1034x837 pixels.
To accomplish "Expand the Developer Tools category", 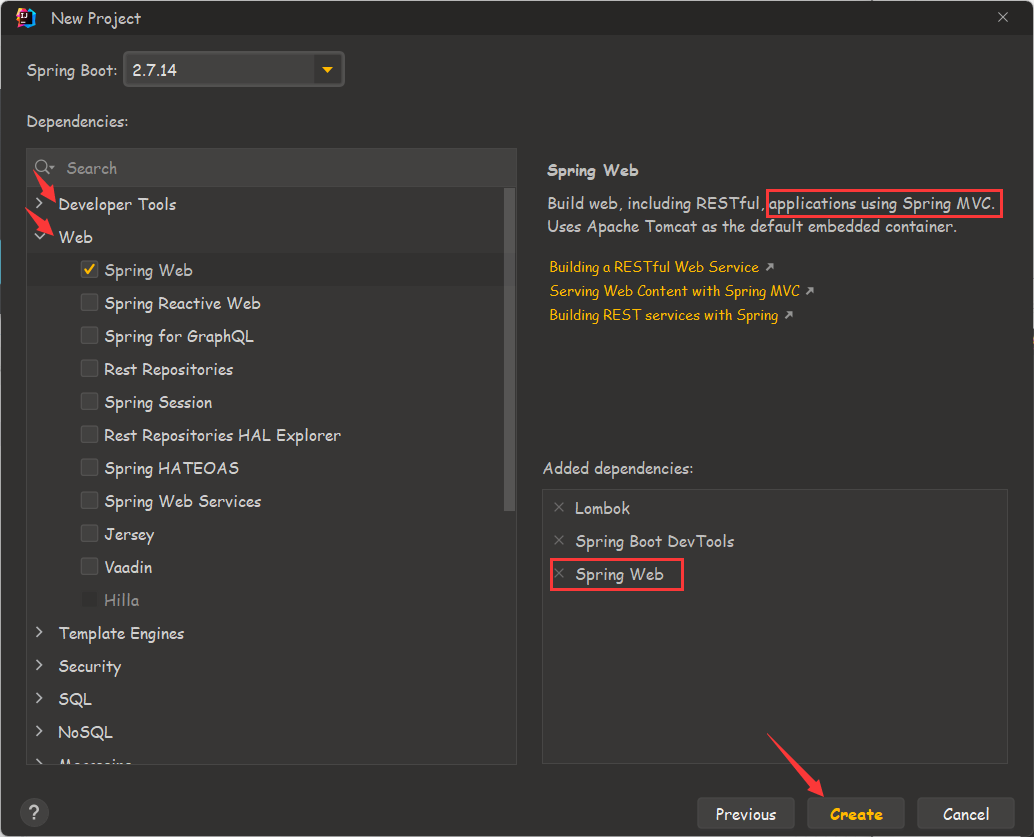I will pos(40,204).
